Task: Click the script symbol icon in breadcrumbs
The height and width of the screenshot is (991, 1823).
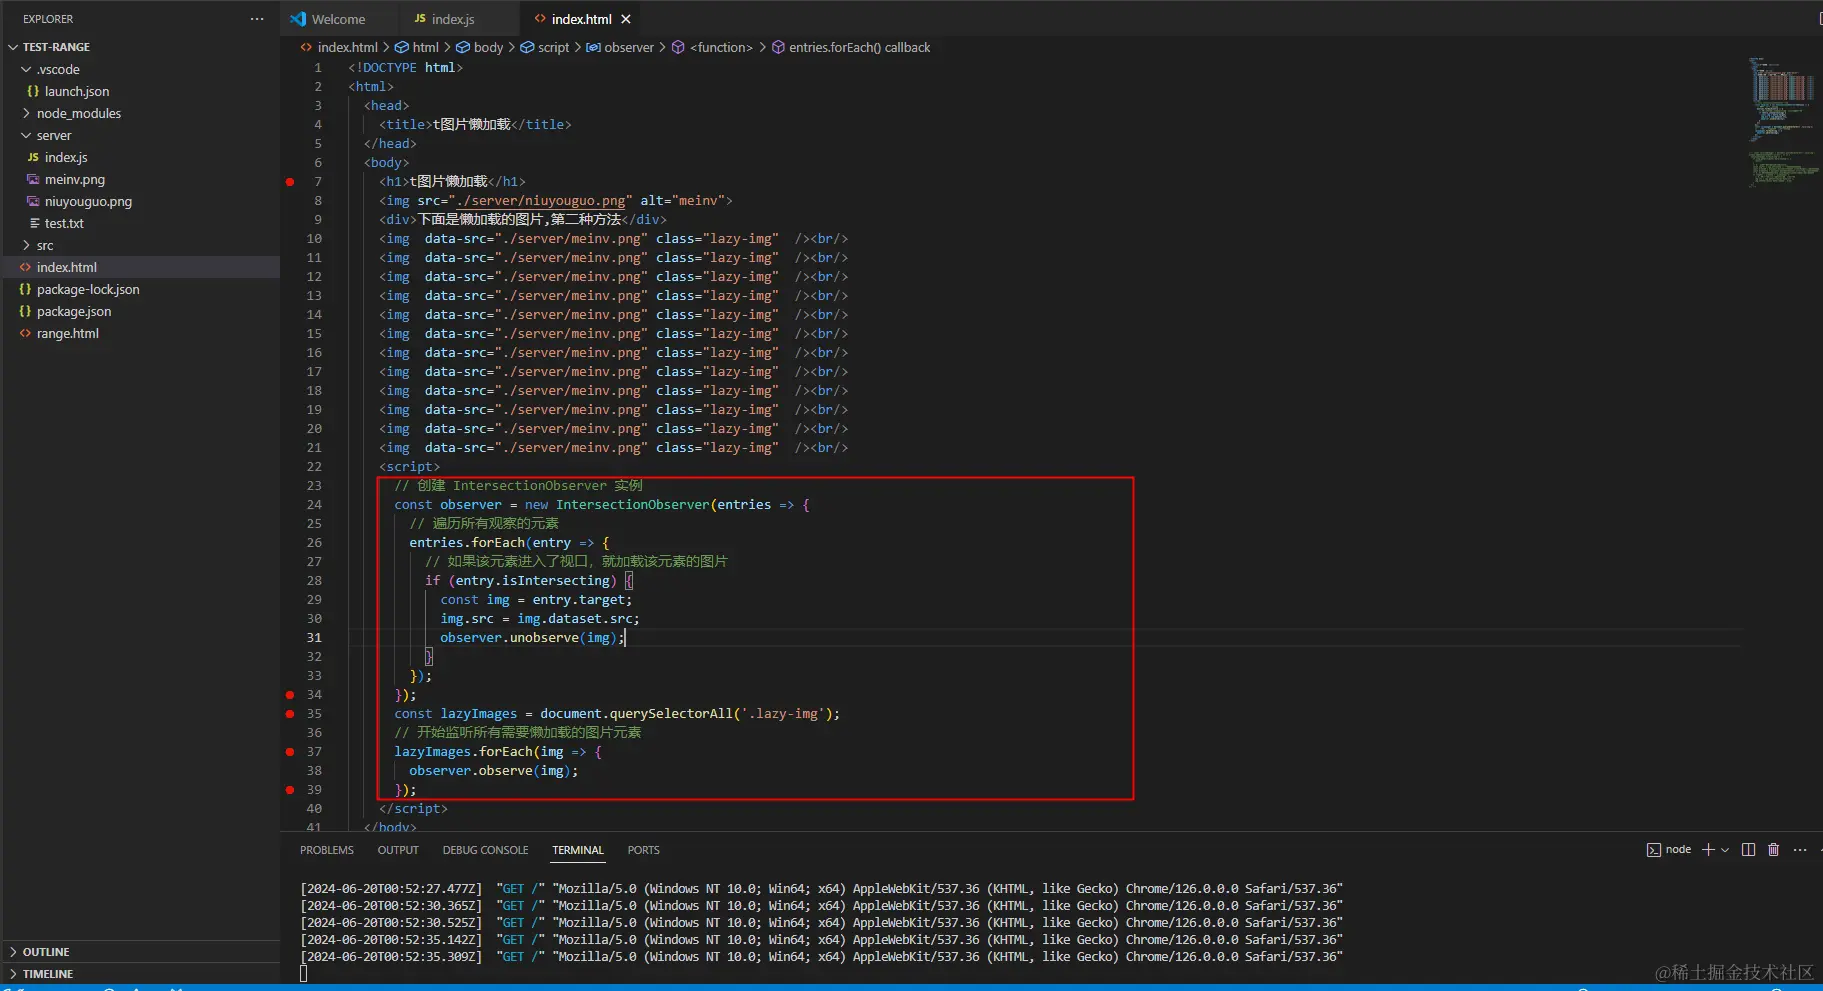Action: (x=527, y=47)
